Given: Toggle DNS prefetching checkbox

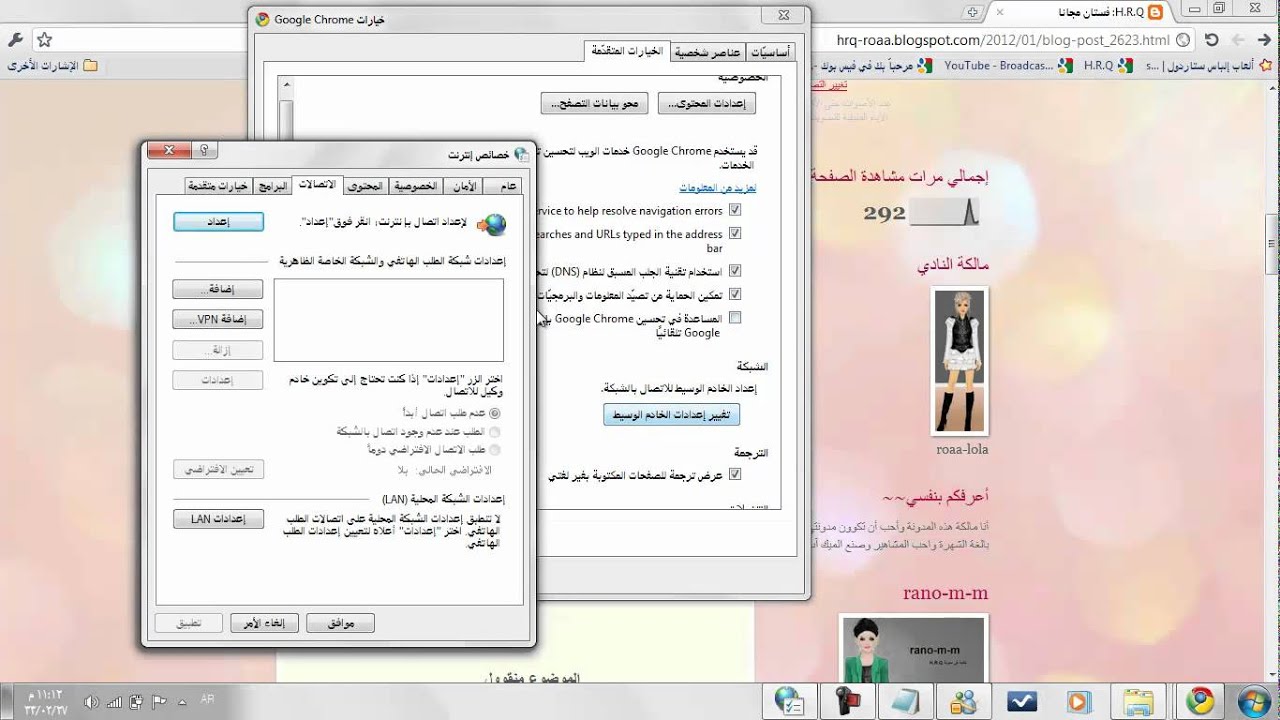Looking at the screenshot, I should (735, 271).
